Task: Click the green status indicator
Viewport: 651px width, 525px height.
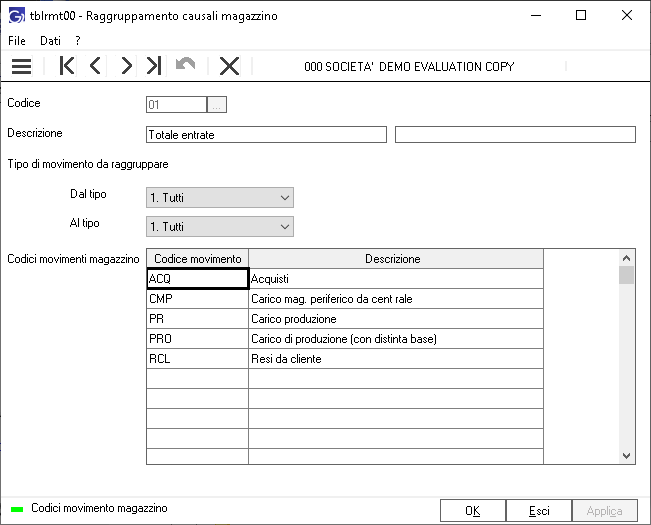Action: (x=17, y=509)
